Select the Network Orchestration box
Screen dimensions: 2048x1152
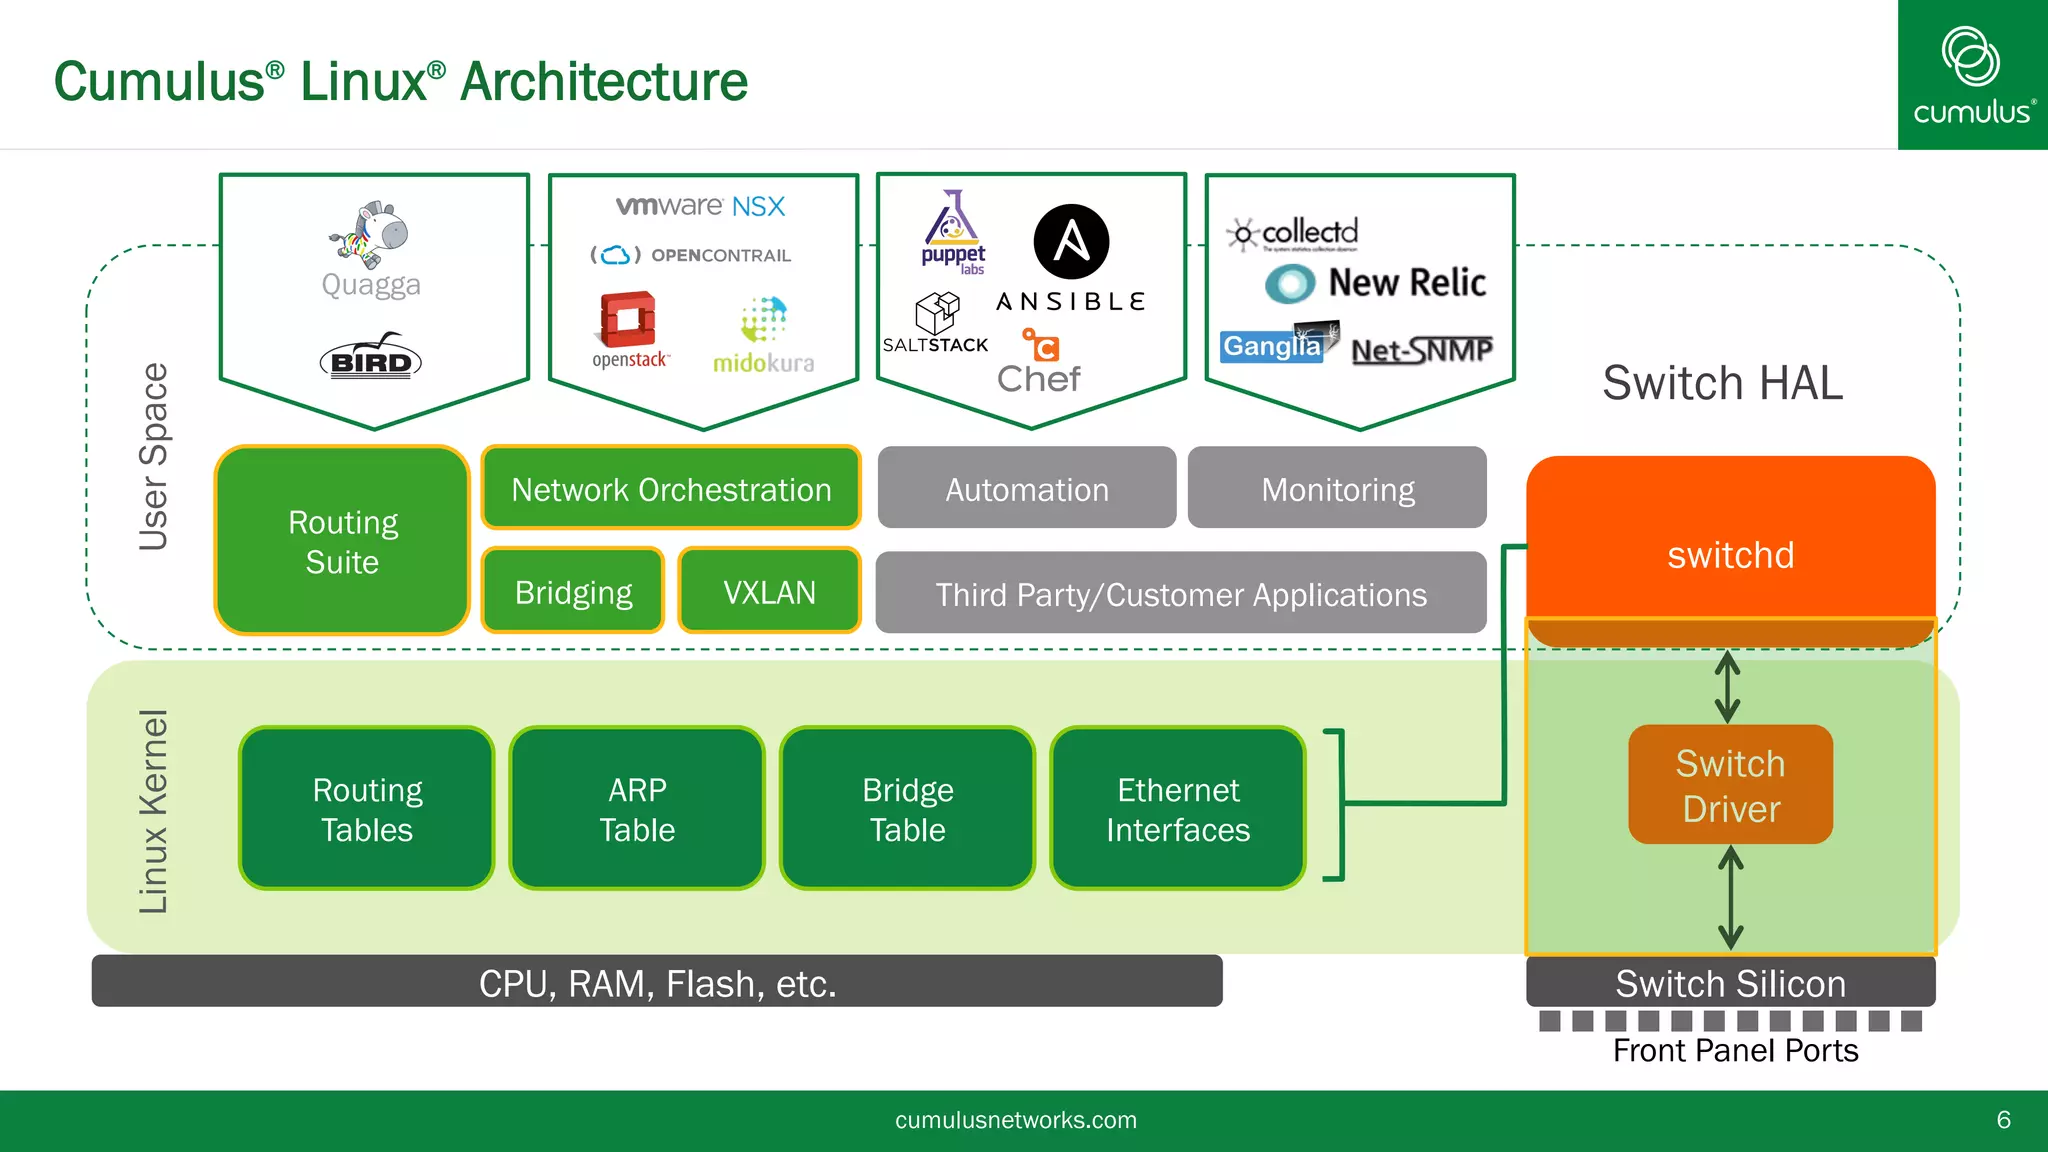point(671,488)
